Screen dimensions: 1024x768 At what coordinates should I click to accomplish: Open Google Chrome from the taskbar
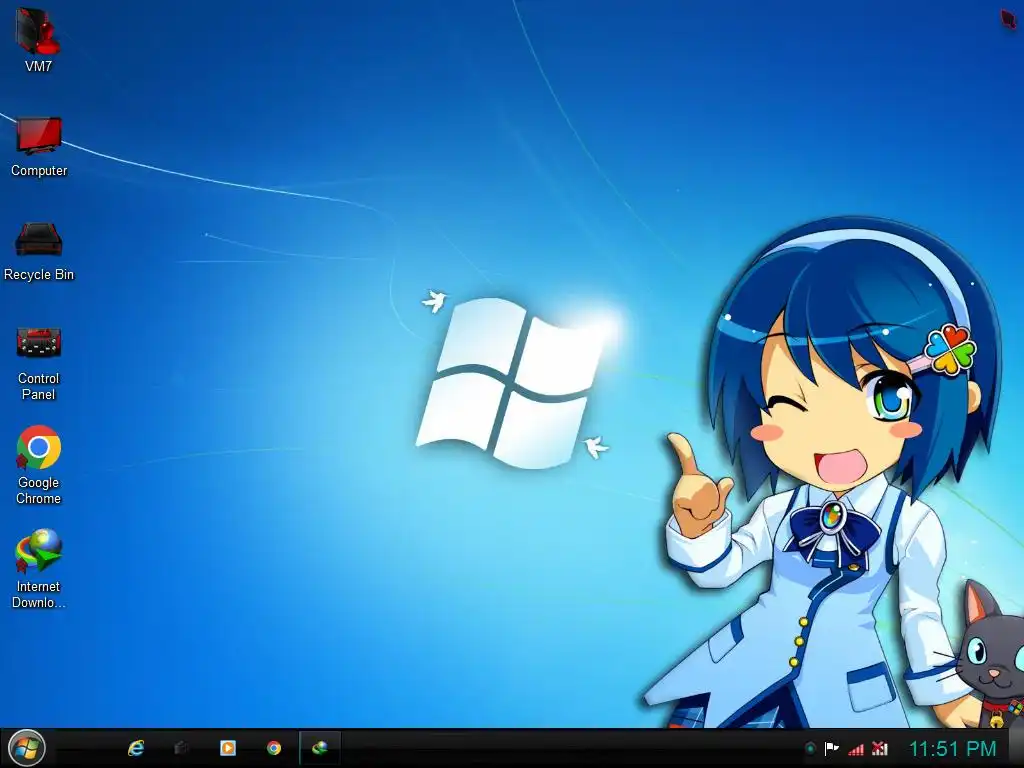[x=274, y=748]
